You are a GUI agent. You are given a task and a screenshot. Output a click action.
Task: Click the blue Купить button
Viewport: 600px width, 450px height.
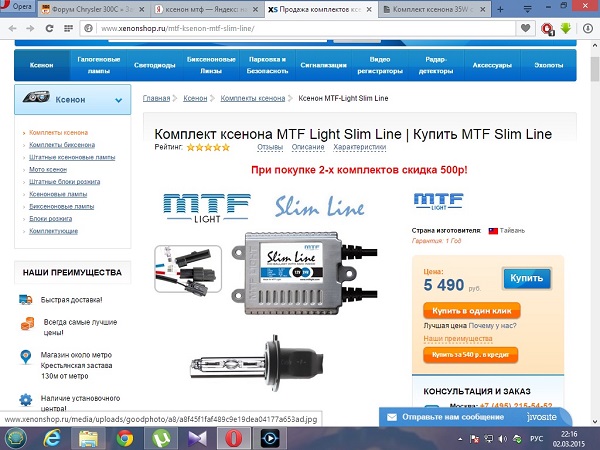click(x=527, y=278)
